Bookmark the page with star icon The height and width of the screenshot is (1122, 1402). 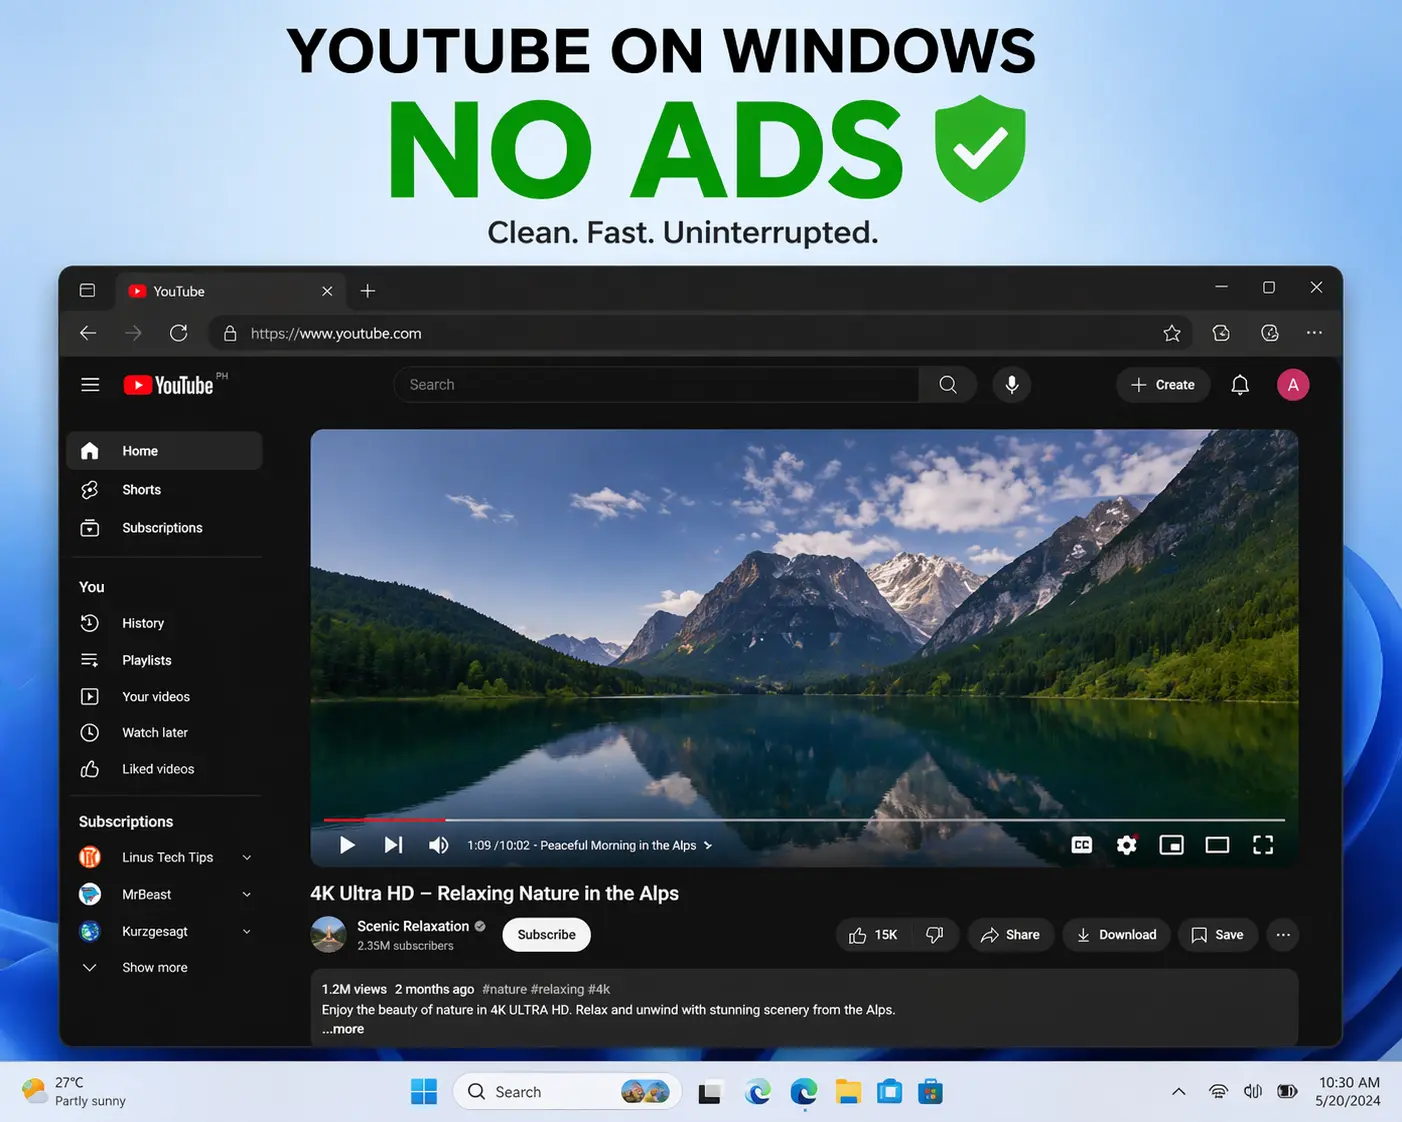pos(1172,333)
